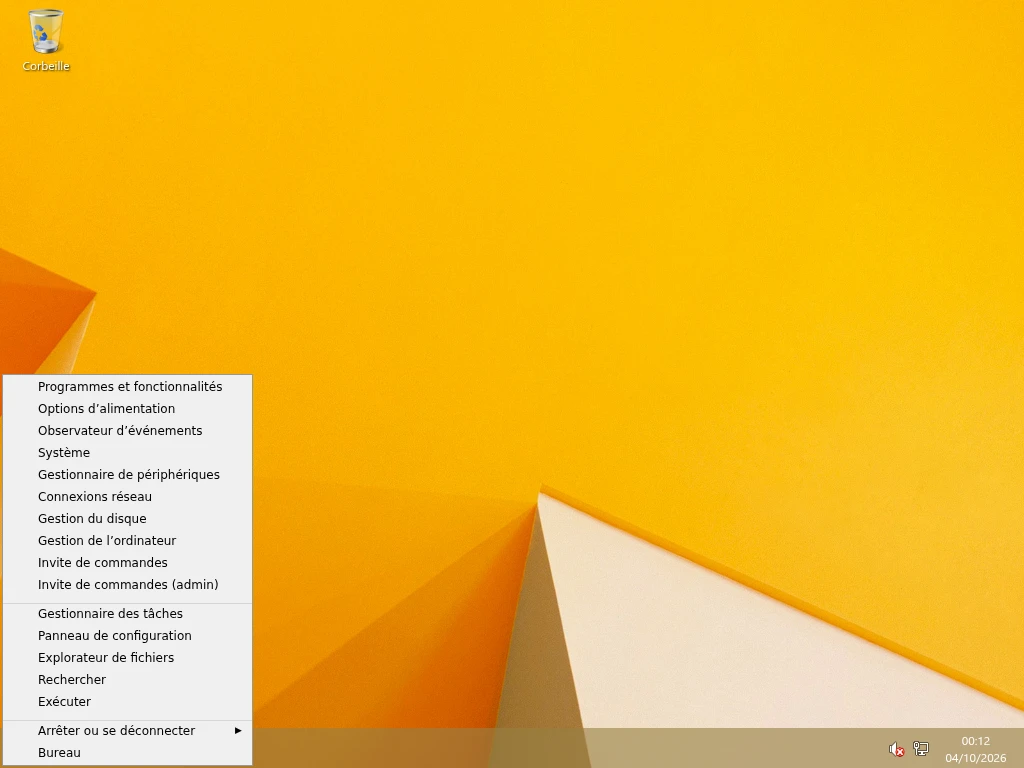Viewport: 1024px width, 768px height.
Task: Select Options d'alimentation
Action: [x=127, y=409]
